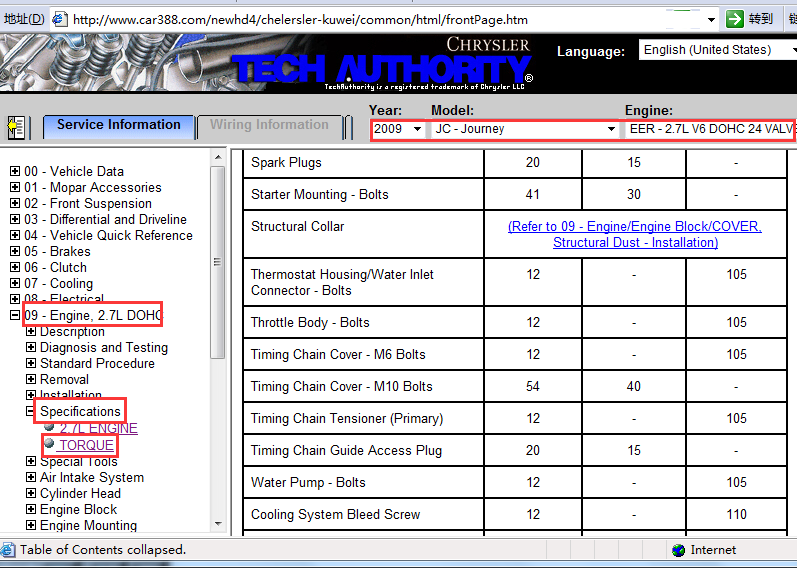Screen dimensions: 797x568
Task: Click Cooling System Bleed Screw row label
Action: pyautogui.click(x=335, y=515)
